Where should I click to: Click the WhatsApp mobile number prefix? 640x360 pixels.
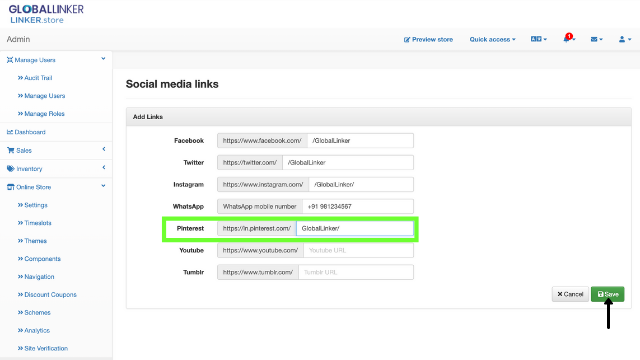point(260,207)
